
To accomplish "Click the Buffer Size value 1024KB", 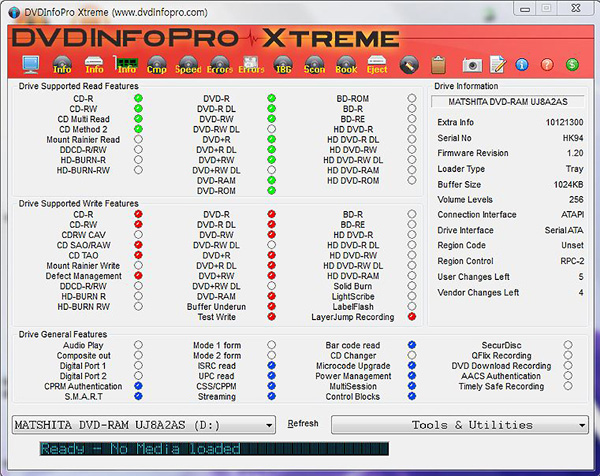I will (568, 185).
